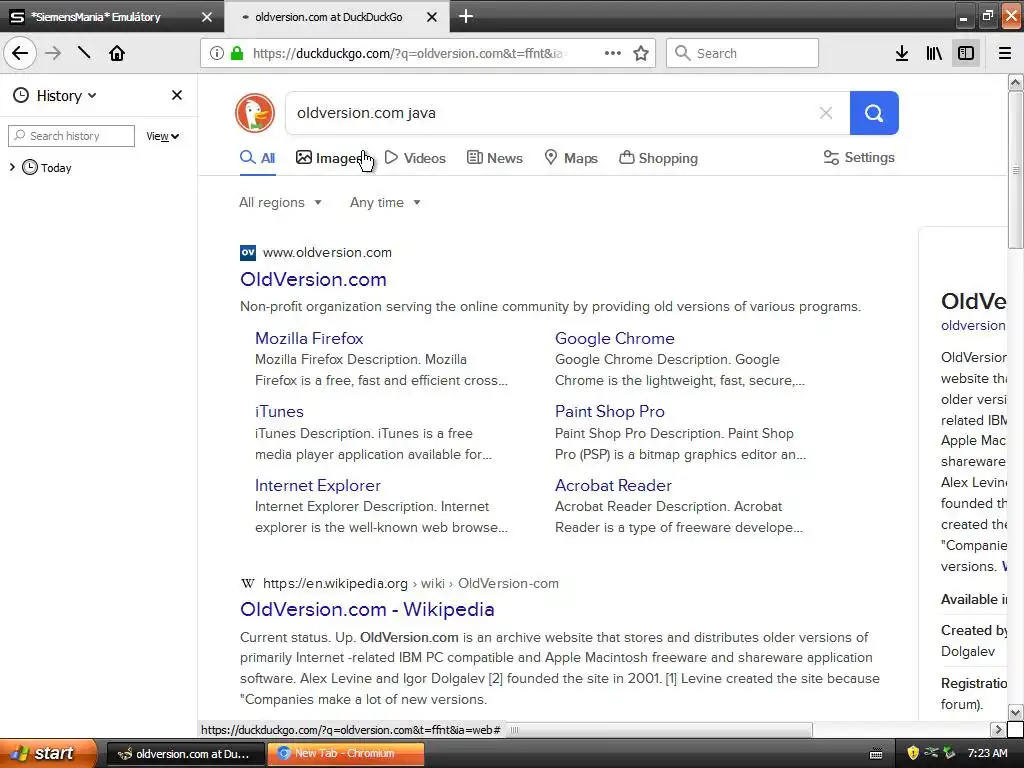Open the Internet Explorer sitelink

coord(317,485)
